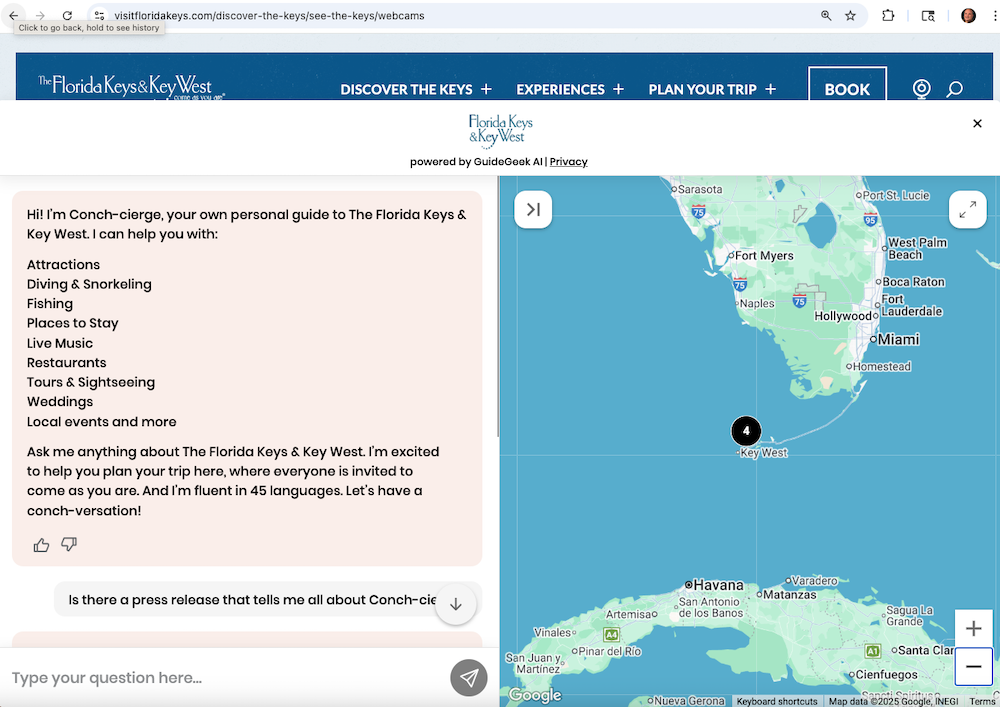The width and height of the screenshot is (1000, 707).
Task: Send message with paper plane icon
Action: tap(468, 678)
